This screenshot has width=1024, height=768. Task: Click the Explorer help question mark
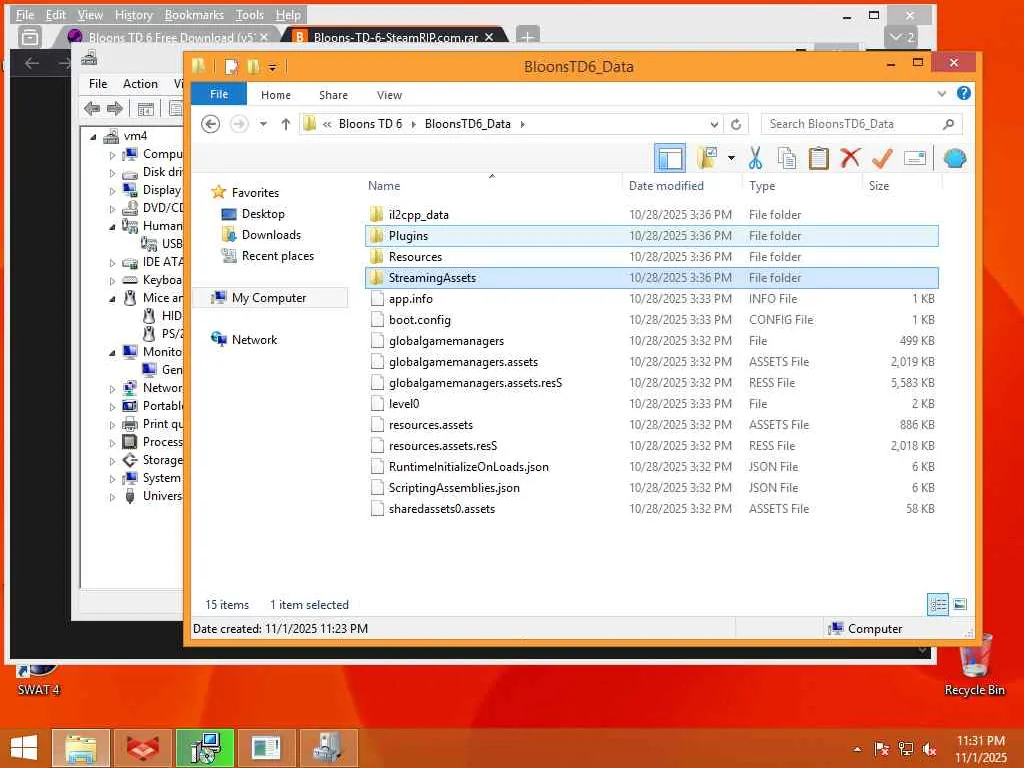[964, 93]
